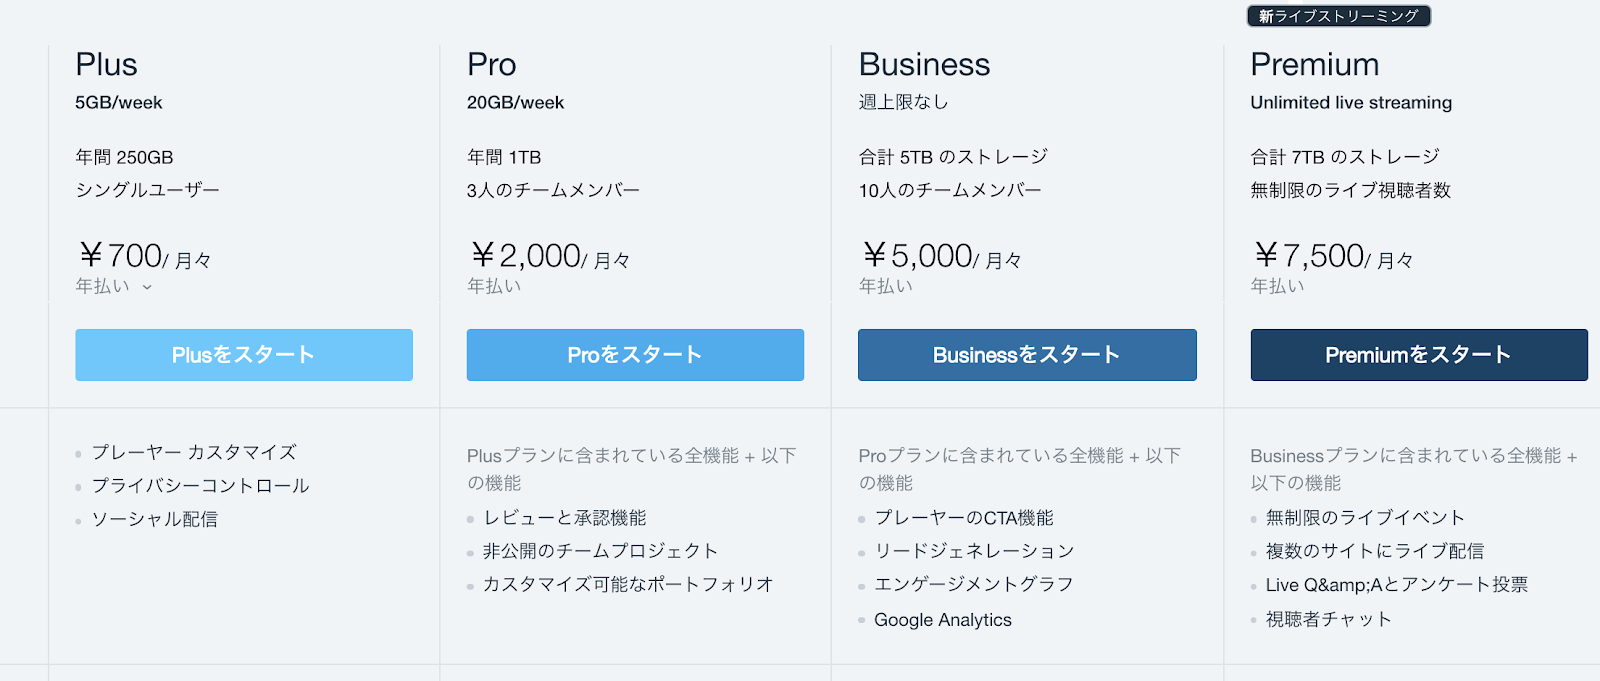The image size is (1600, 681).
Task: Click the 新ライブストリーミング badge
Action: click(1338, 16)
